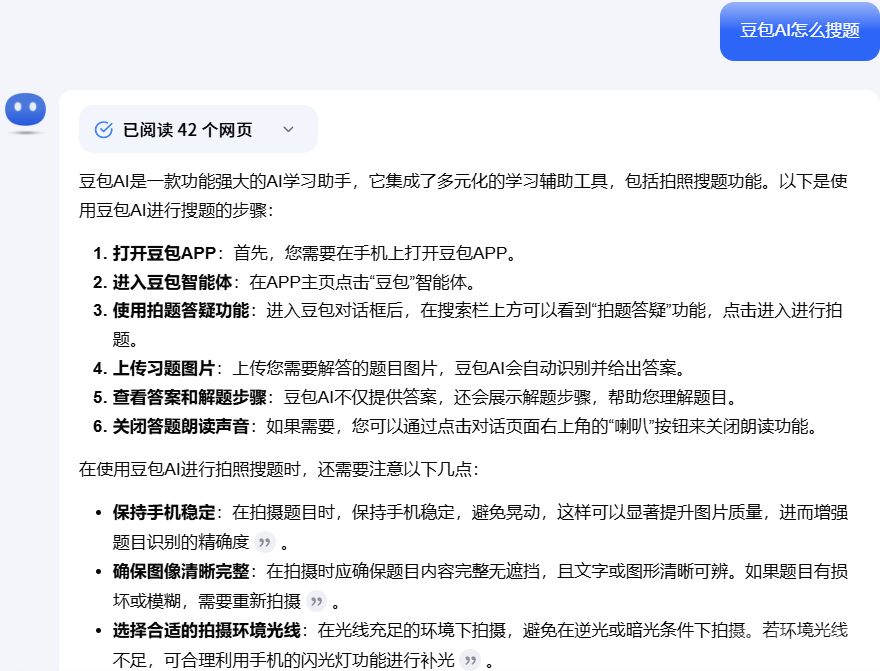Click the step heading 上传习题图片
Viewport: 880px width, 671px height.
pyautogui.click(x=164, y=369)
